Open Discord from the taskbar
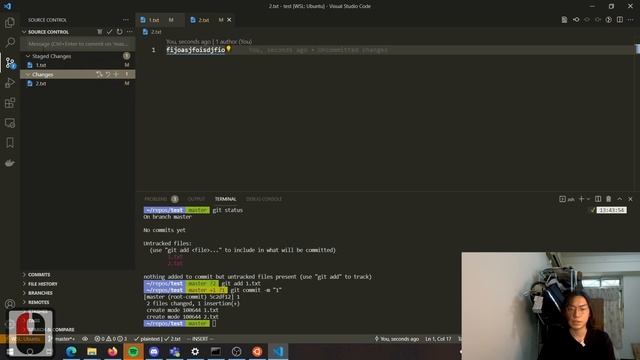Screen dimensions: 640x360 [x=154, y=351]
